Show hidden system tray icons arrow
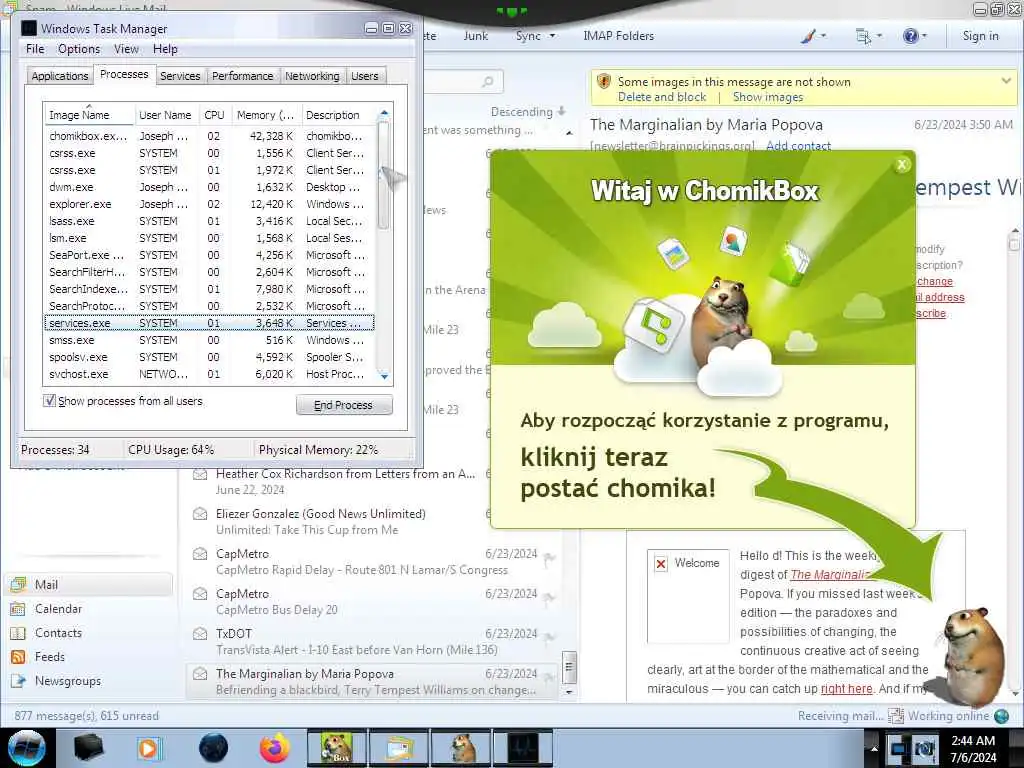The height and width of the screenshot is (768, 1024). pyautogui.click(x=874, y=748)
